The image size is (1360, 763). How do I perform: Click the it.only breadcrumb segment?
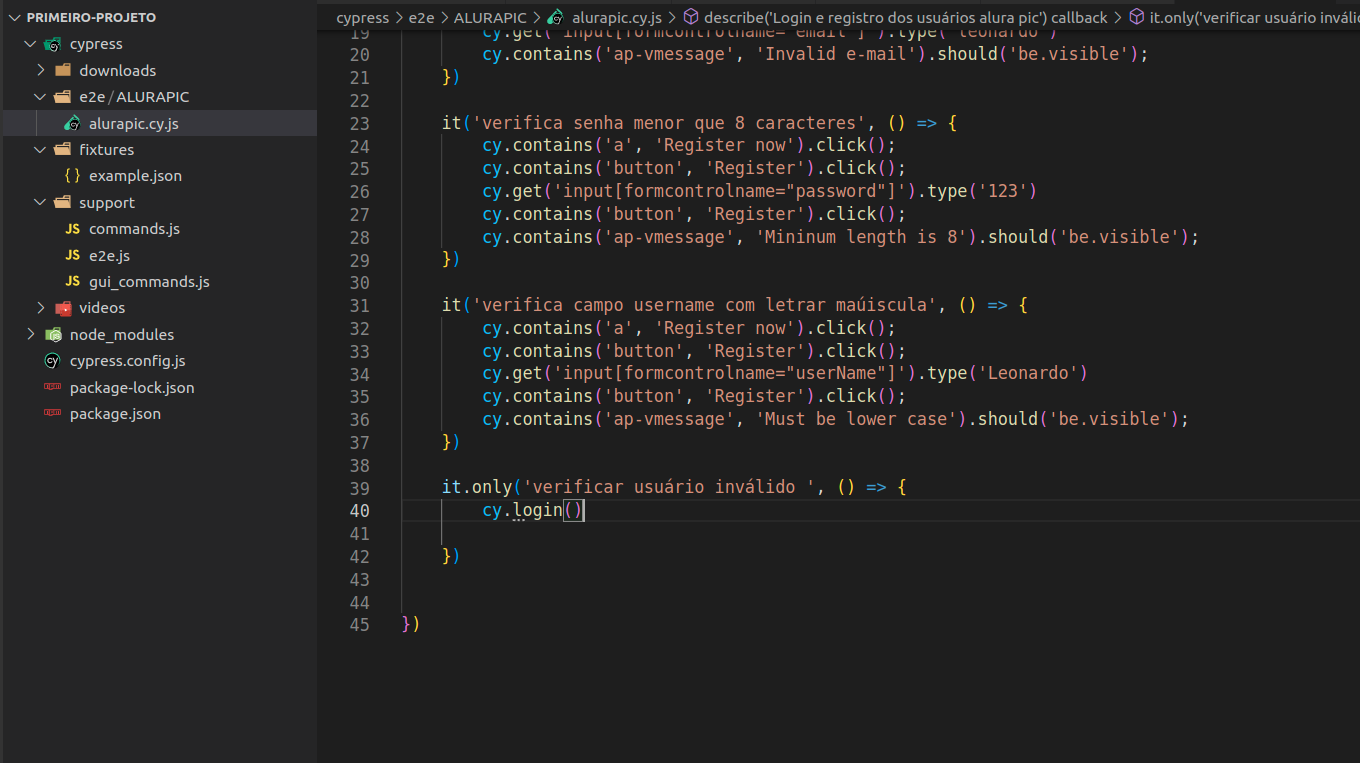(1254, 18)
